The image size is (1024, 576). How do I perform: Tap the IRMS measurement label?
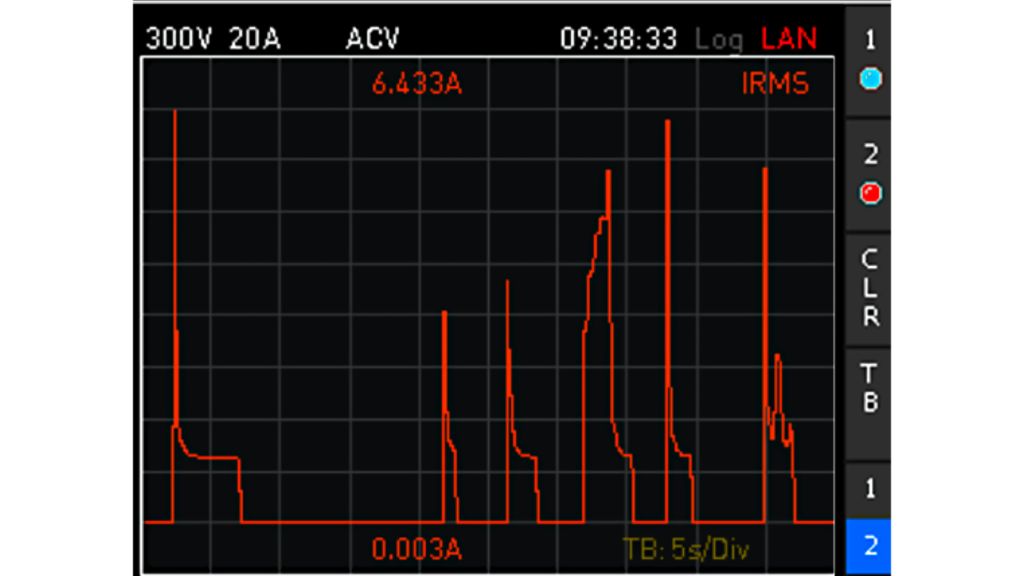click(775, 84)
